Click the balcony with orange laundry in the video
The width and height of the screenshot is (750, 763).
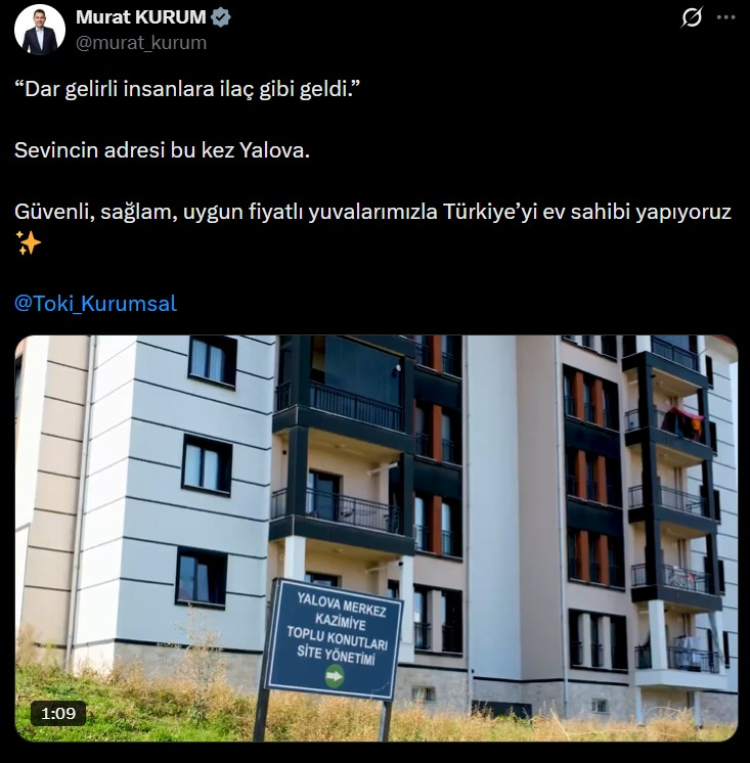point(681,422)
